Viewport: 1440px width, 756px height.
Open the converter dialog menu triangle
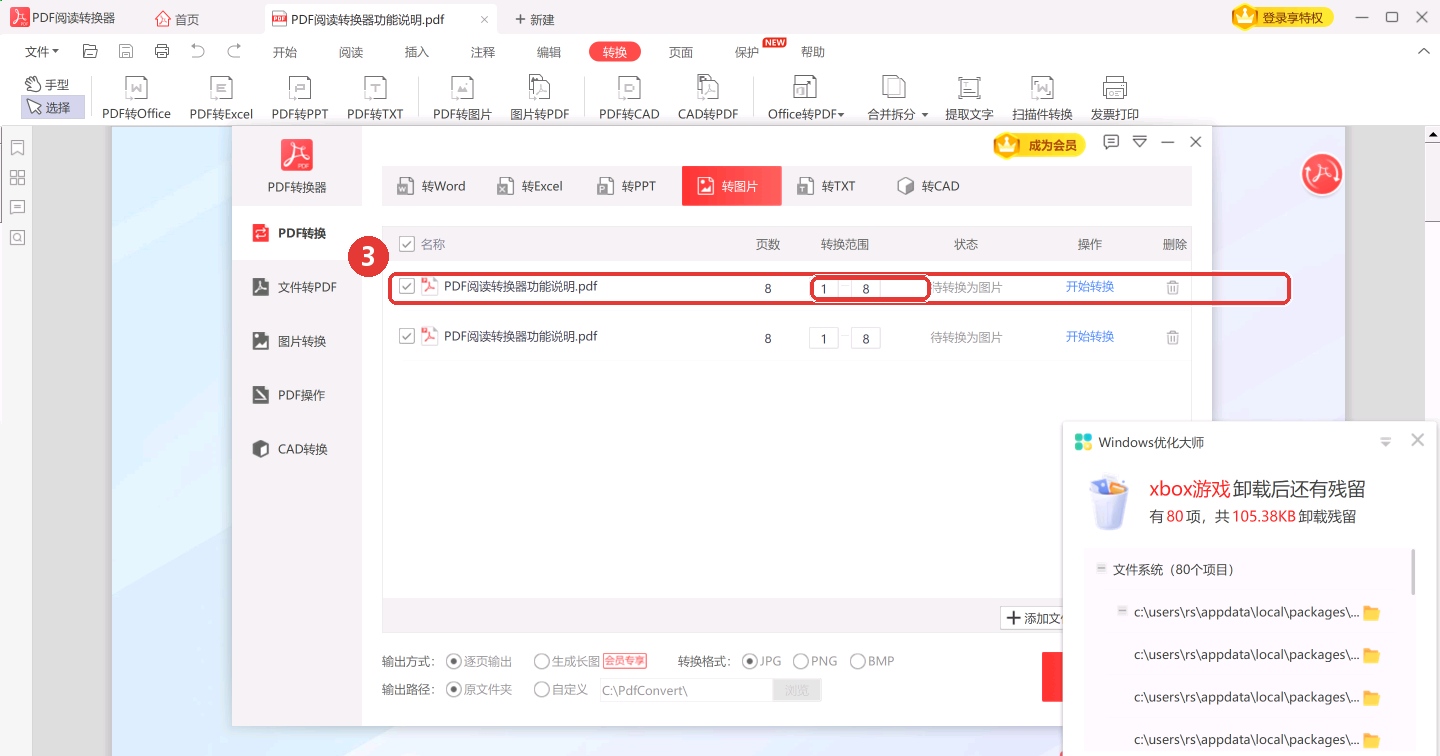click(1139, 143)
